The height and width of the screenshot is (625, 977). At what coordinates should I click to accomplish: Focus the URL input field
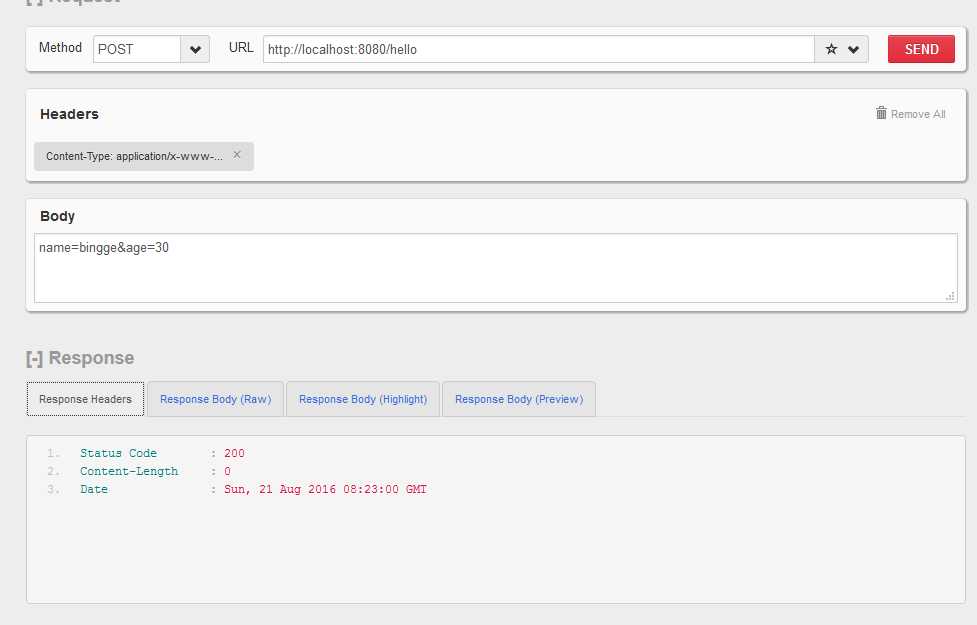tap(538, 49)
